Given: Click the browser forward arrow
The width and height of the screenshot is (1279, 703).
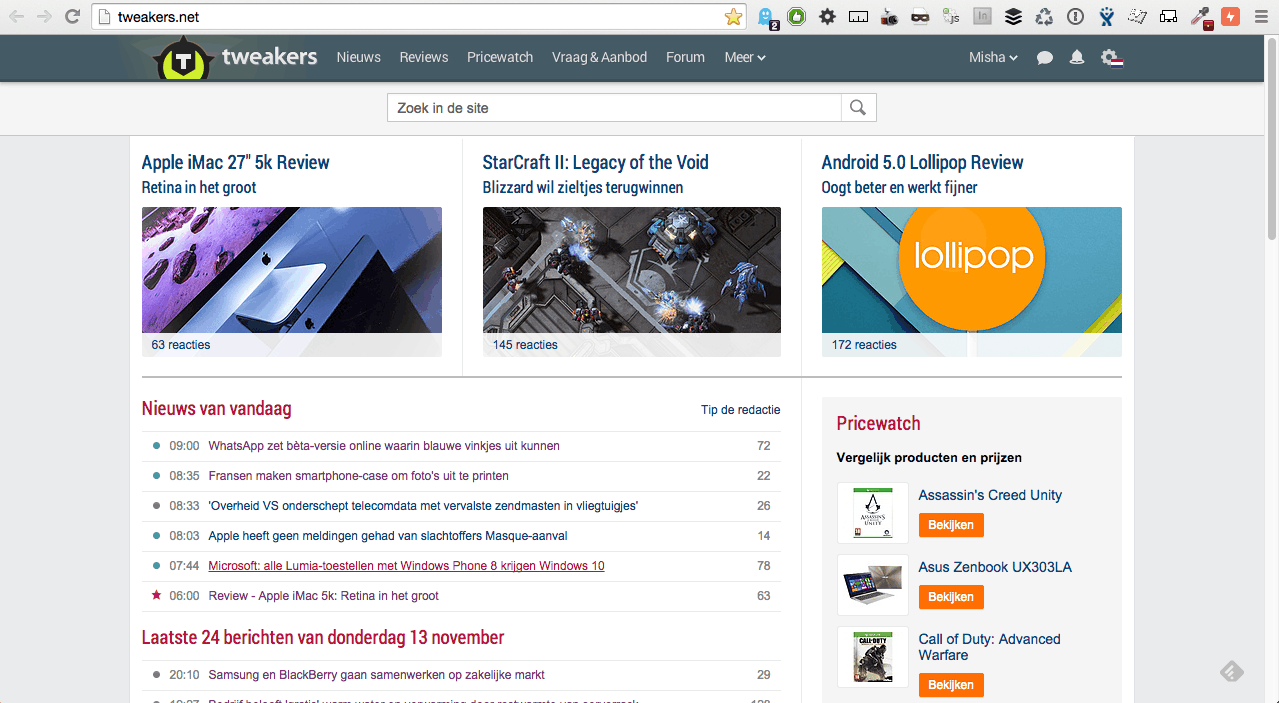Looking at the screenshot, I should [x=44, y=16].
